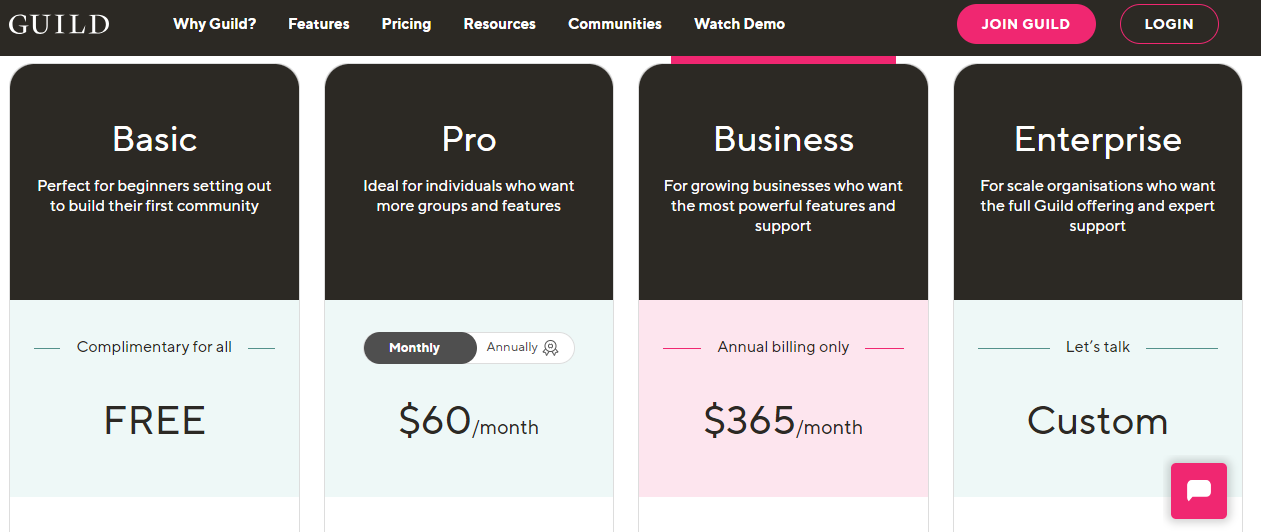Open the Why Guild? menu
Image resolution: width=1261 pixels, height=532 pixels.
coord(215,24)
